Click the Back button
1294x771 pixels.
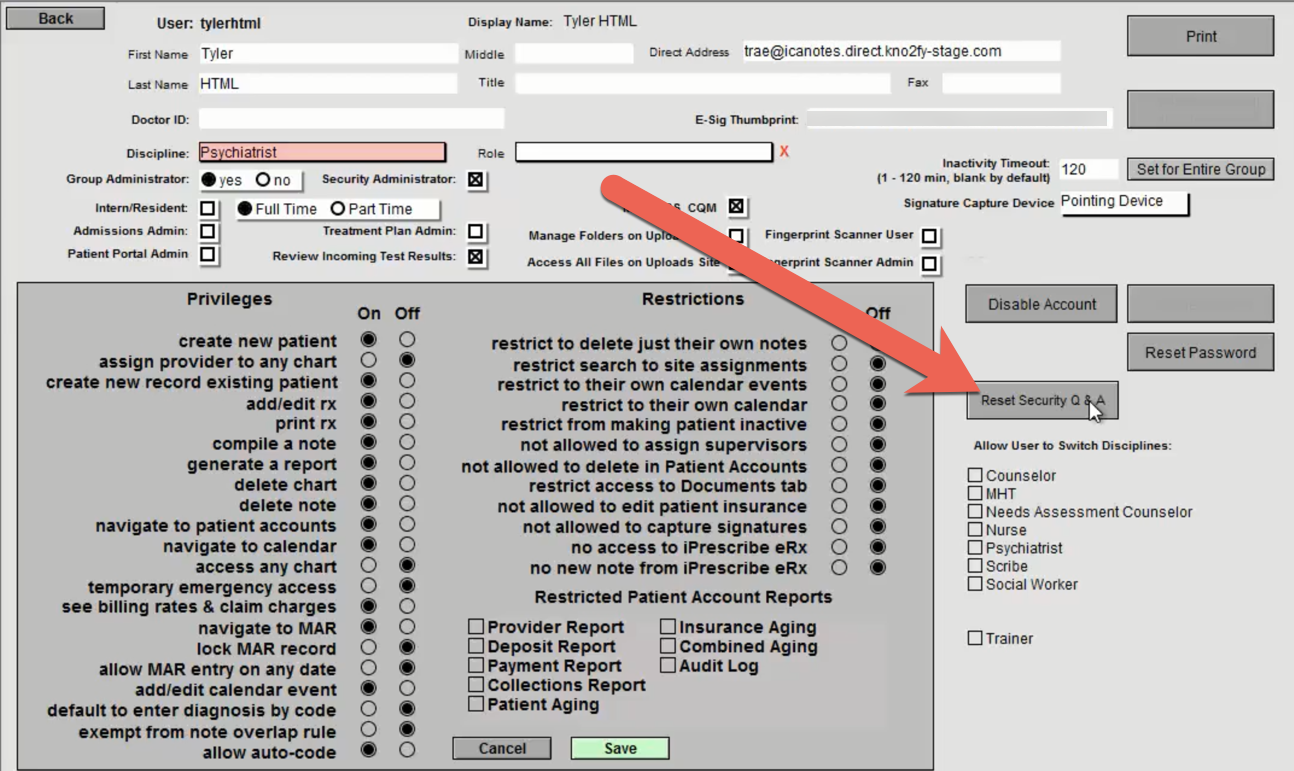55,18
